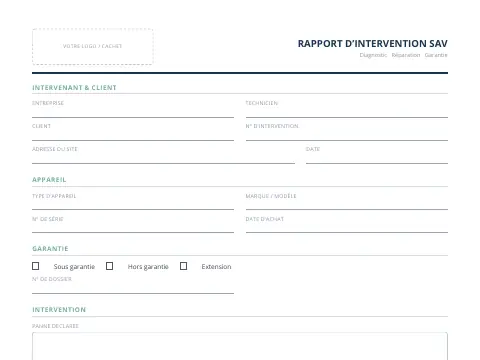Click the N° d'intervention field

347,135
